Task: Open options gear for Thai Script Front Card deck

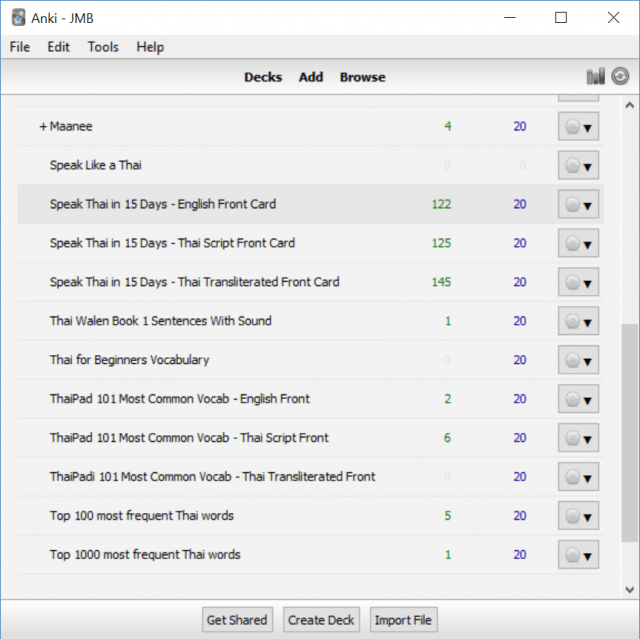Action: point(578,243)
